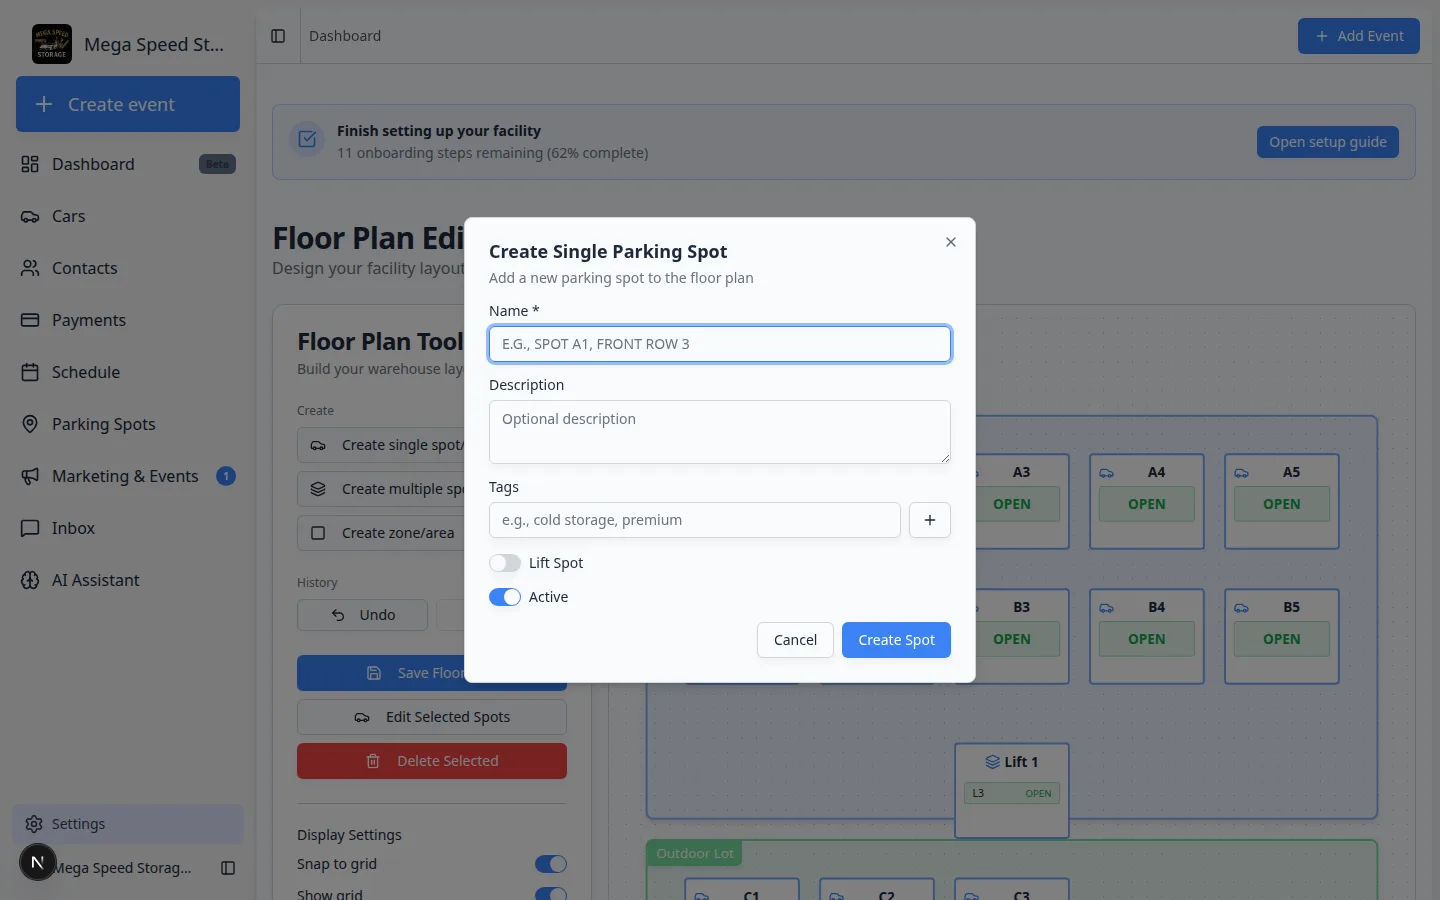Click the plus icon to add tag
This screenshot has width=1440, height=900.
pos(930,520)
